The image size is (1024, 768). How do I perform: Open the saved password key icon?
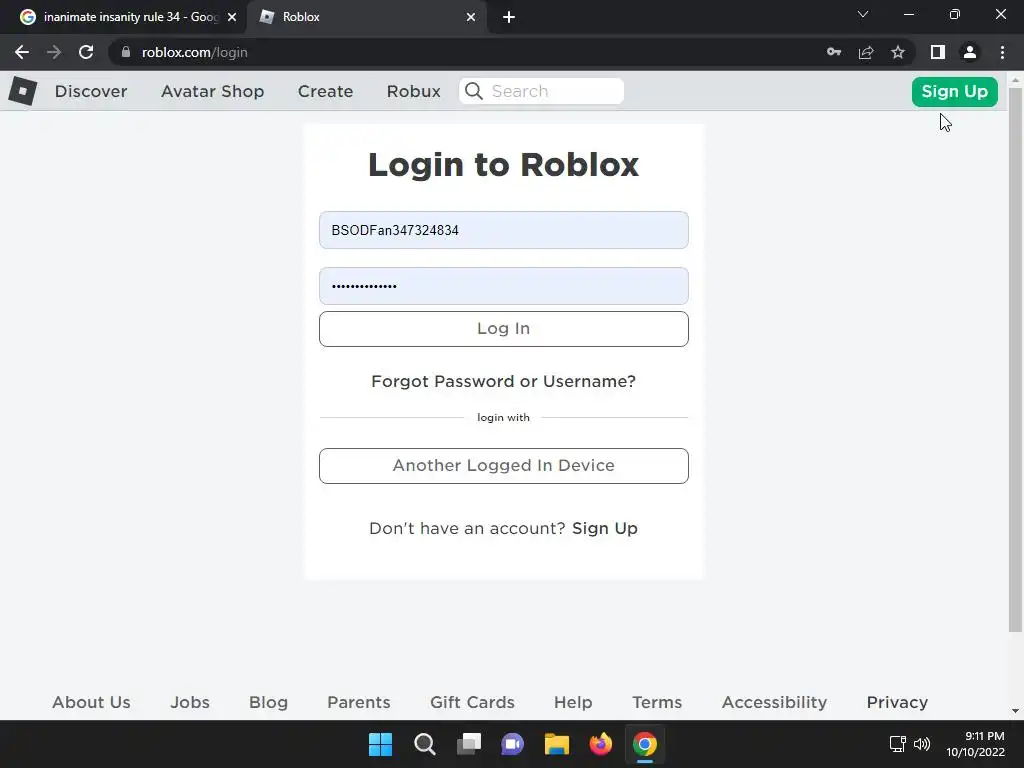click(834, 52)
